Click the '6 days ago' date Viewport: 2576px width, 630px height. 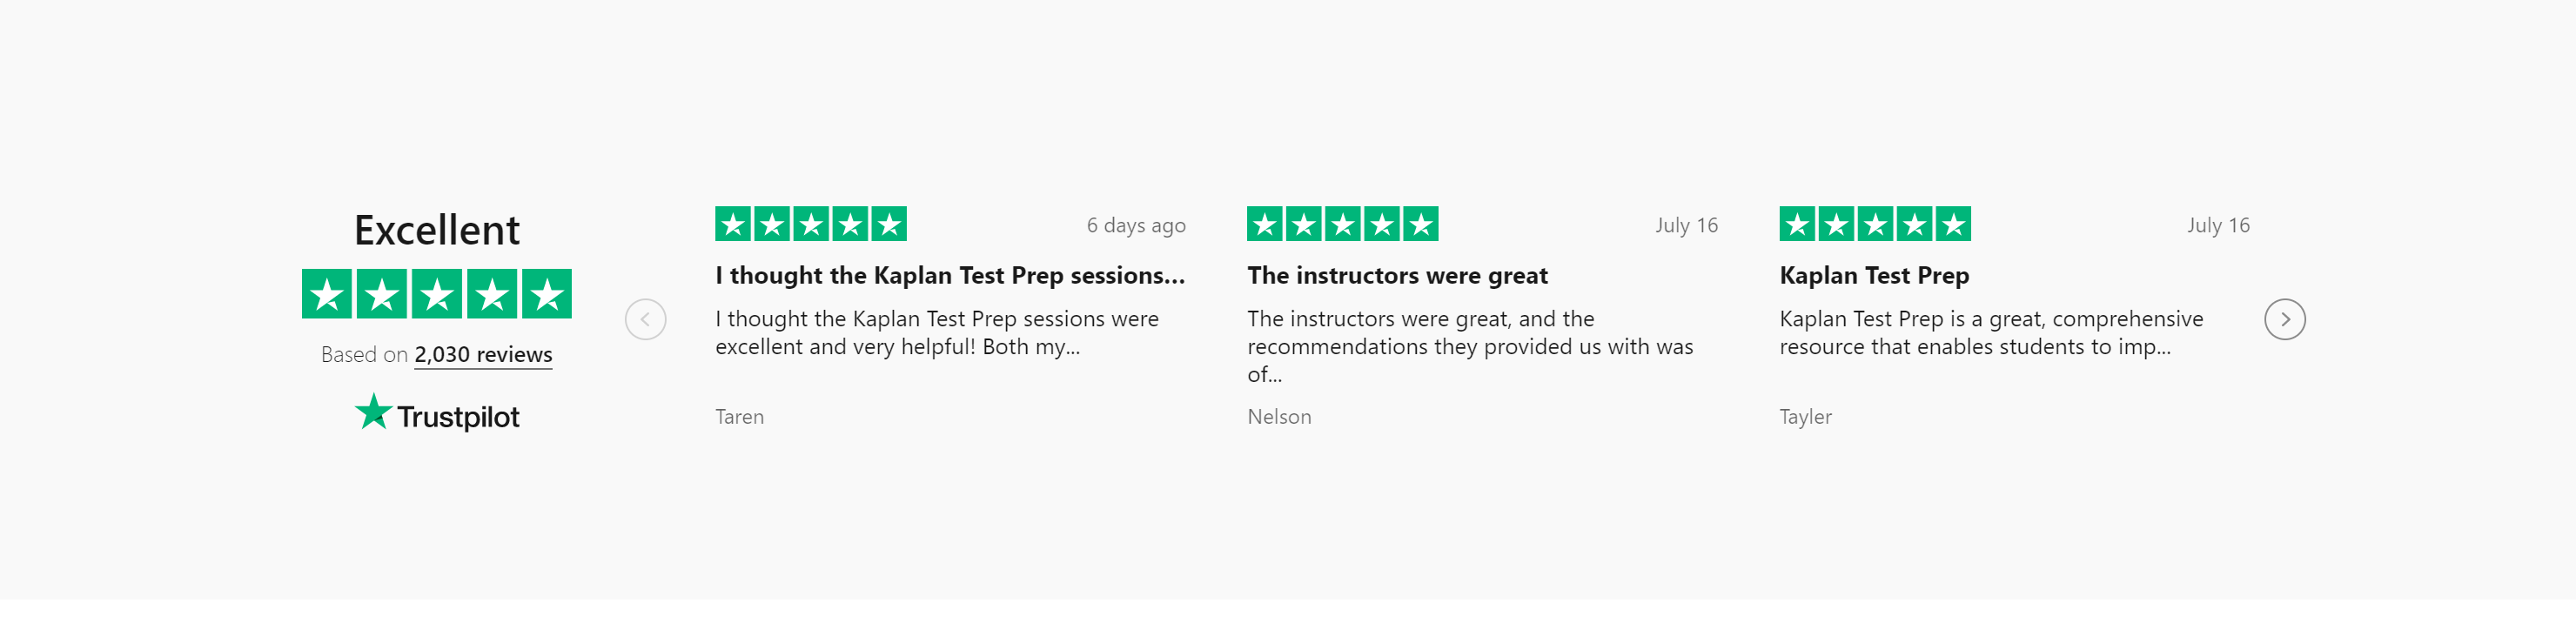pyautogui.click(x=1136, y=226)
